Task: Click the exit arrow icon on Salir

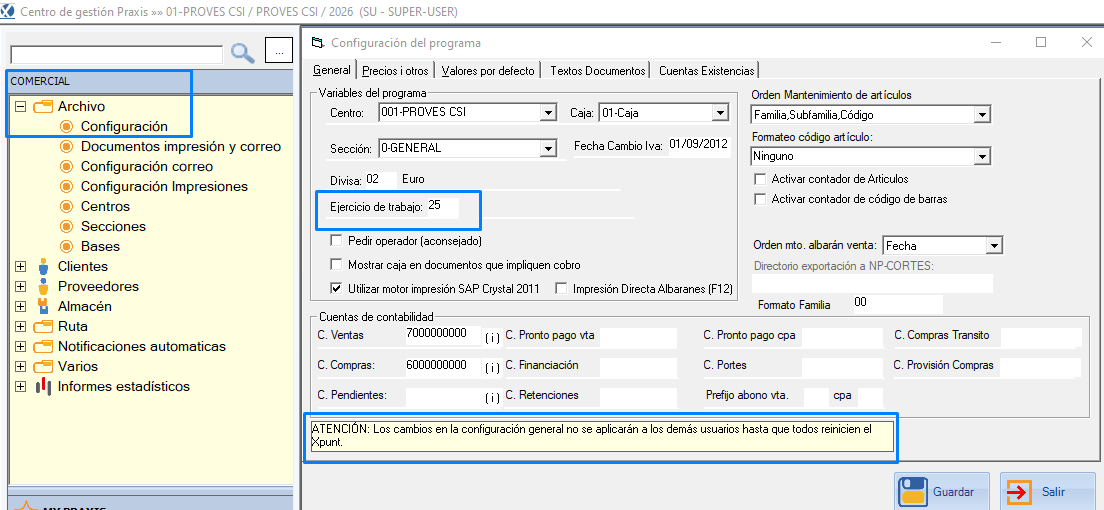Action: pos(1019,492)
